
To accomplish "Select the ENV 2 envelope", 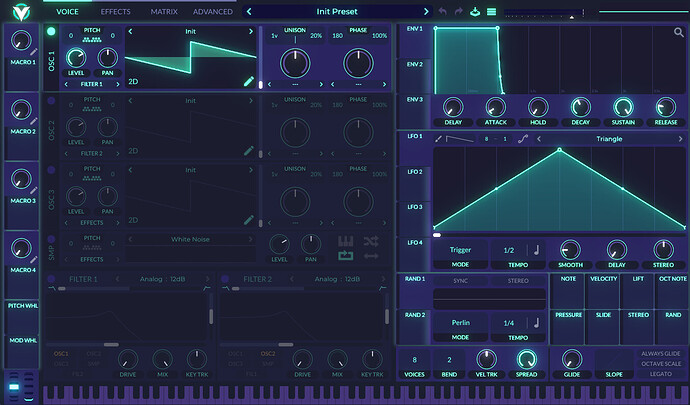I will (414, 64).
